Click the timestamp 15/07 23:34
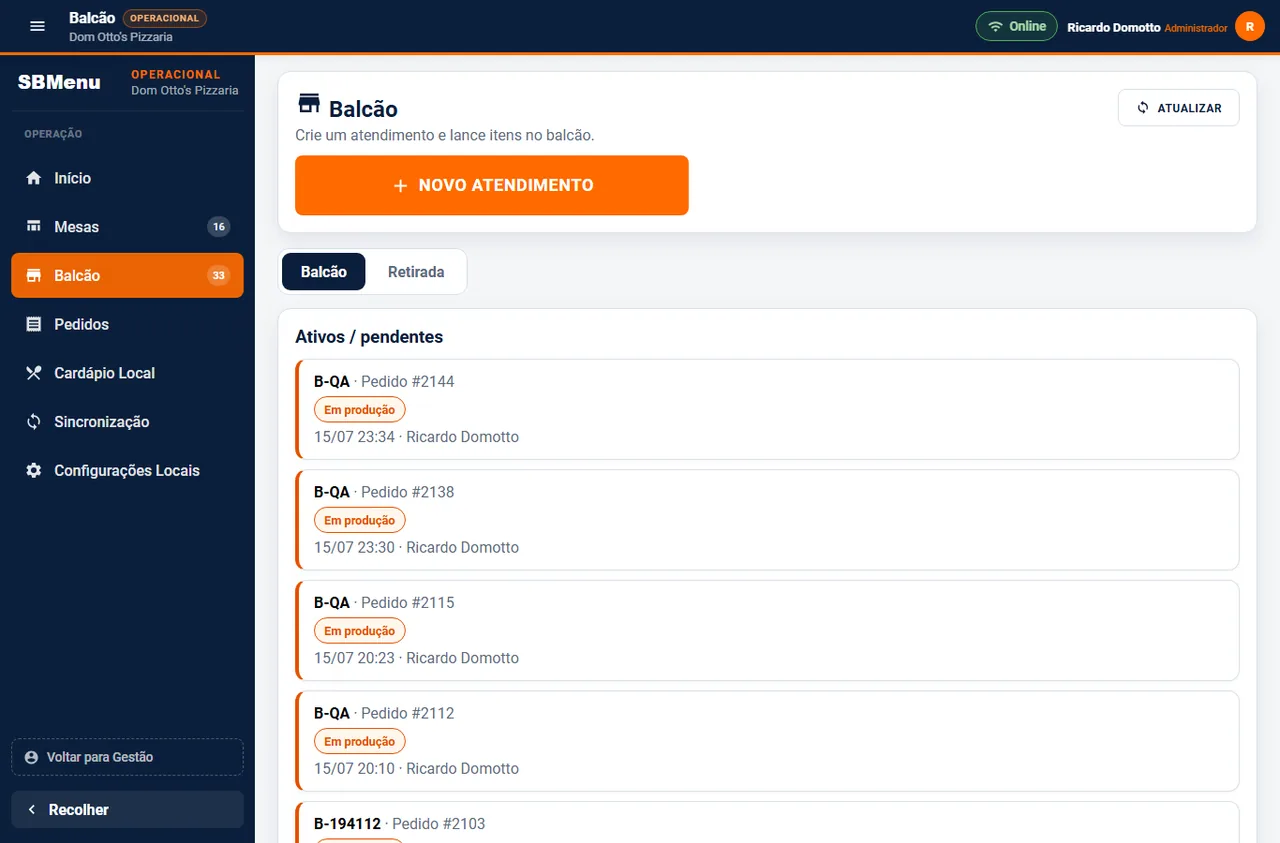The image size is (1280, 843). 354,437
